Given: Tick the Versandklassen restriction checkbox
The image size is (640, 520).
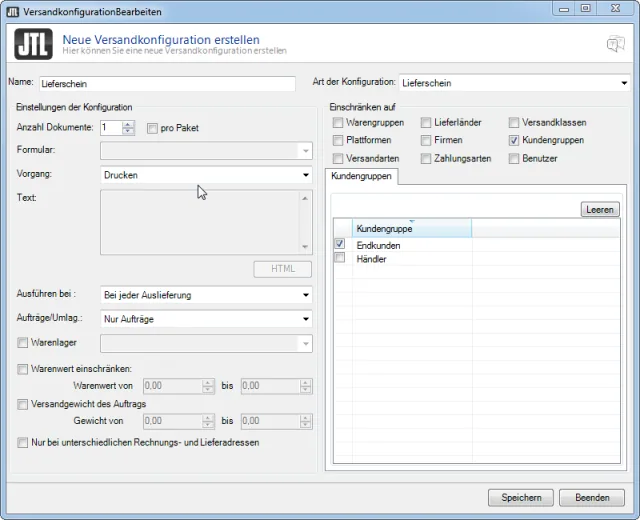Looking at the screenshot, I should (x=514, y=122).
